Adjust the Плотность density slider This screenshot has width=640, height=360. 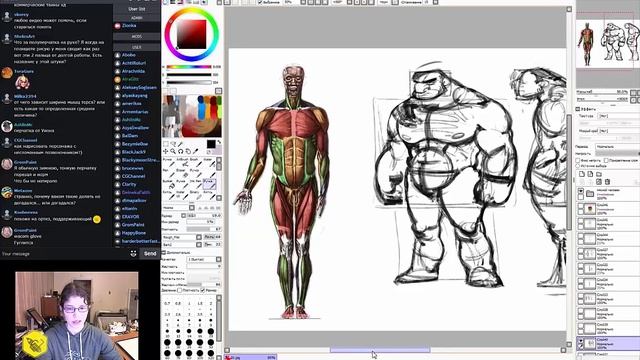click(x=204, y=229)
